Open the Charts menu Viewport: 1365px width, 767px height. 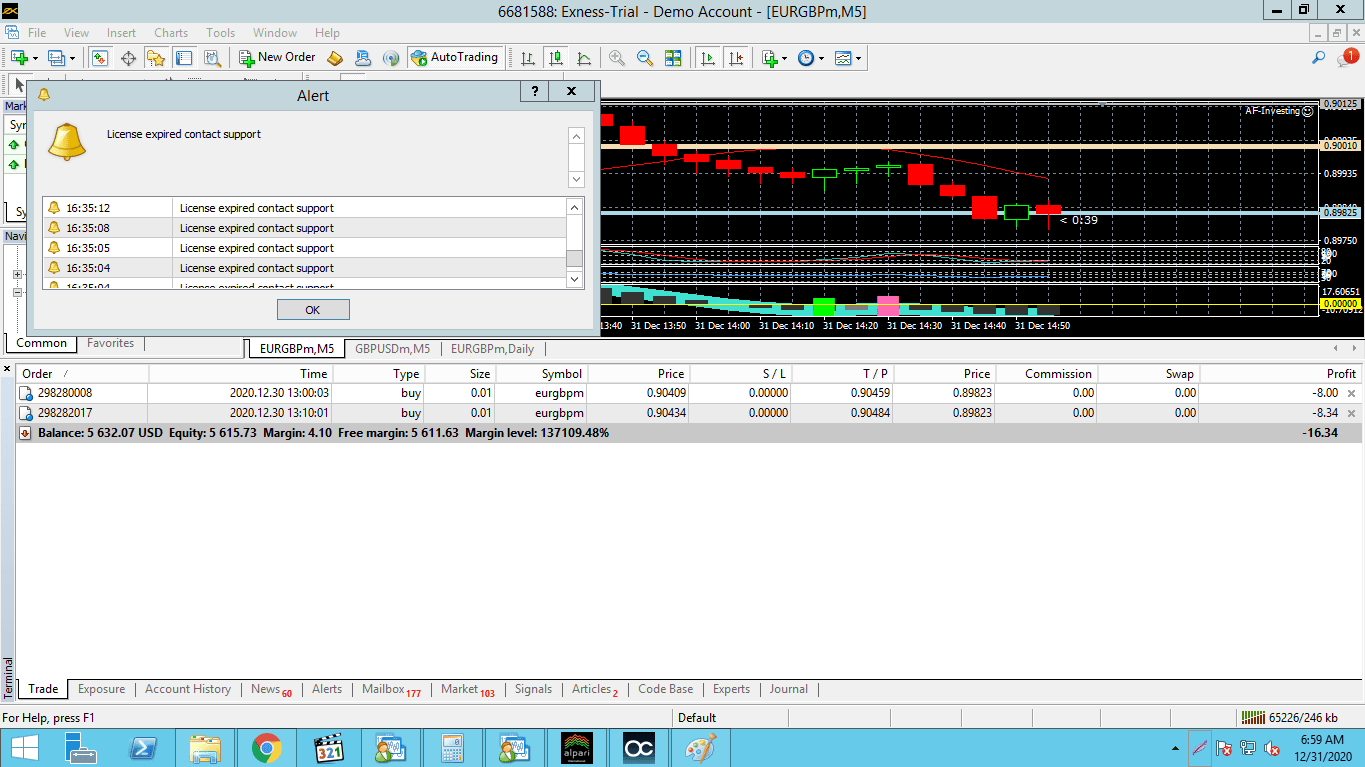[171, 33]
